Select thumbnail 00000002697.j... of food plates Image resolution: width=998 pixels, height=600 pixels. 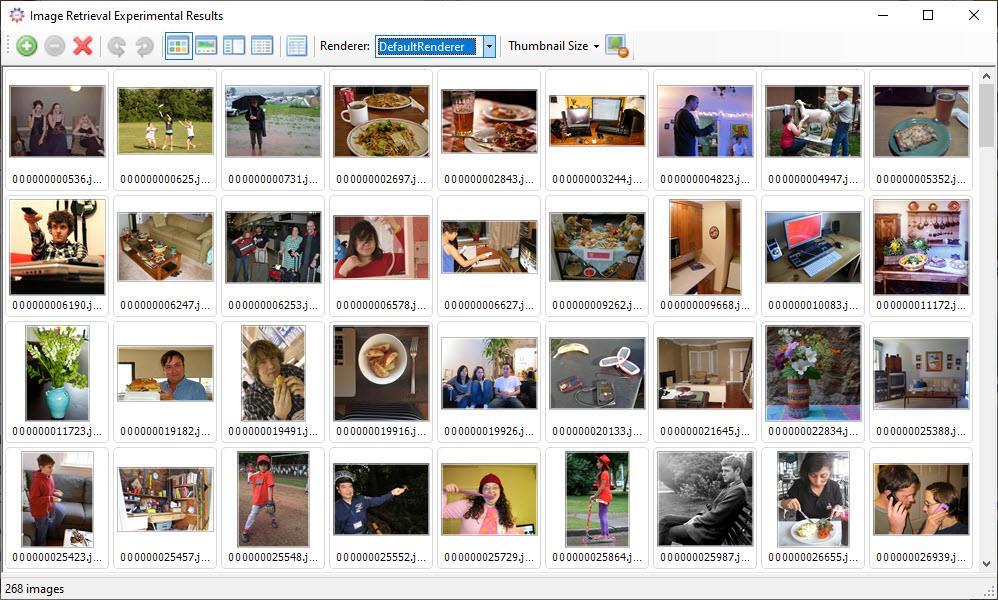(381, 121)
